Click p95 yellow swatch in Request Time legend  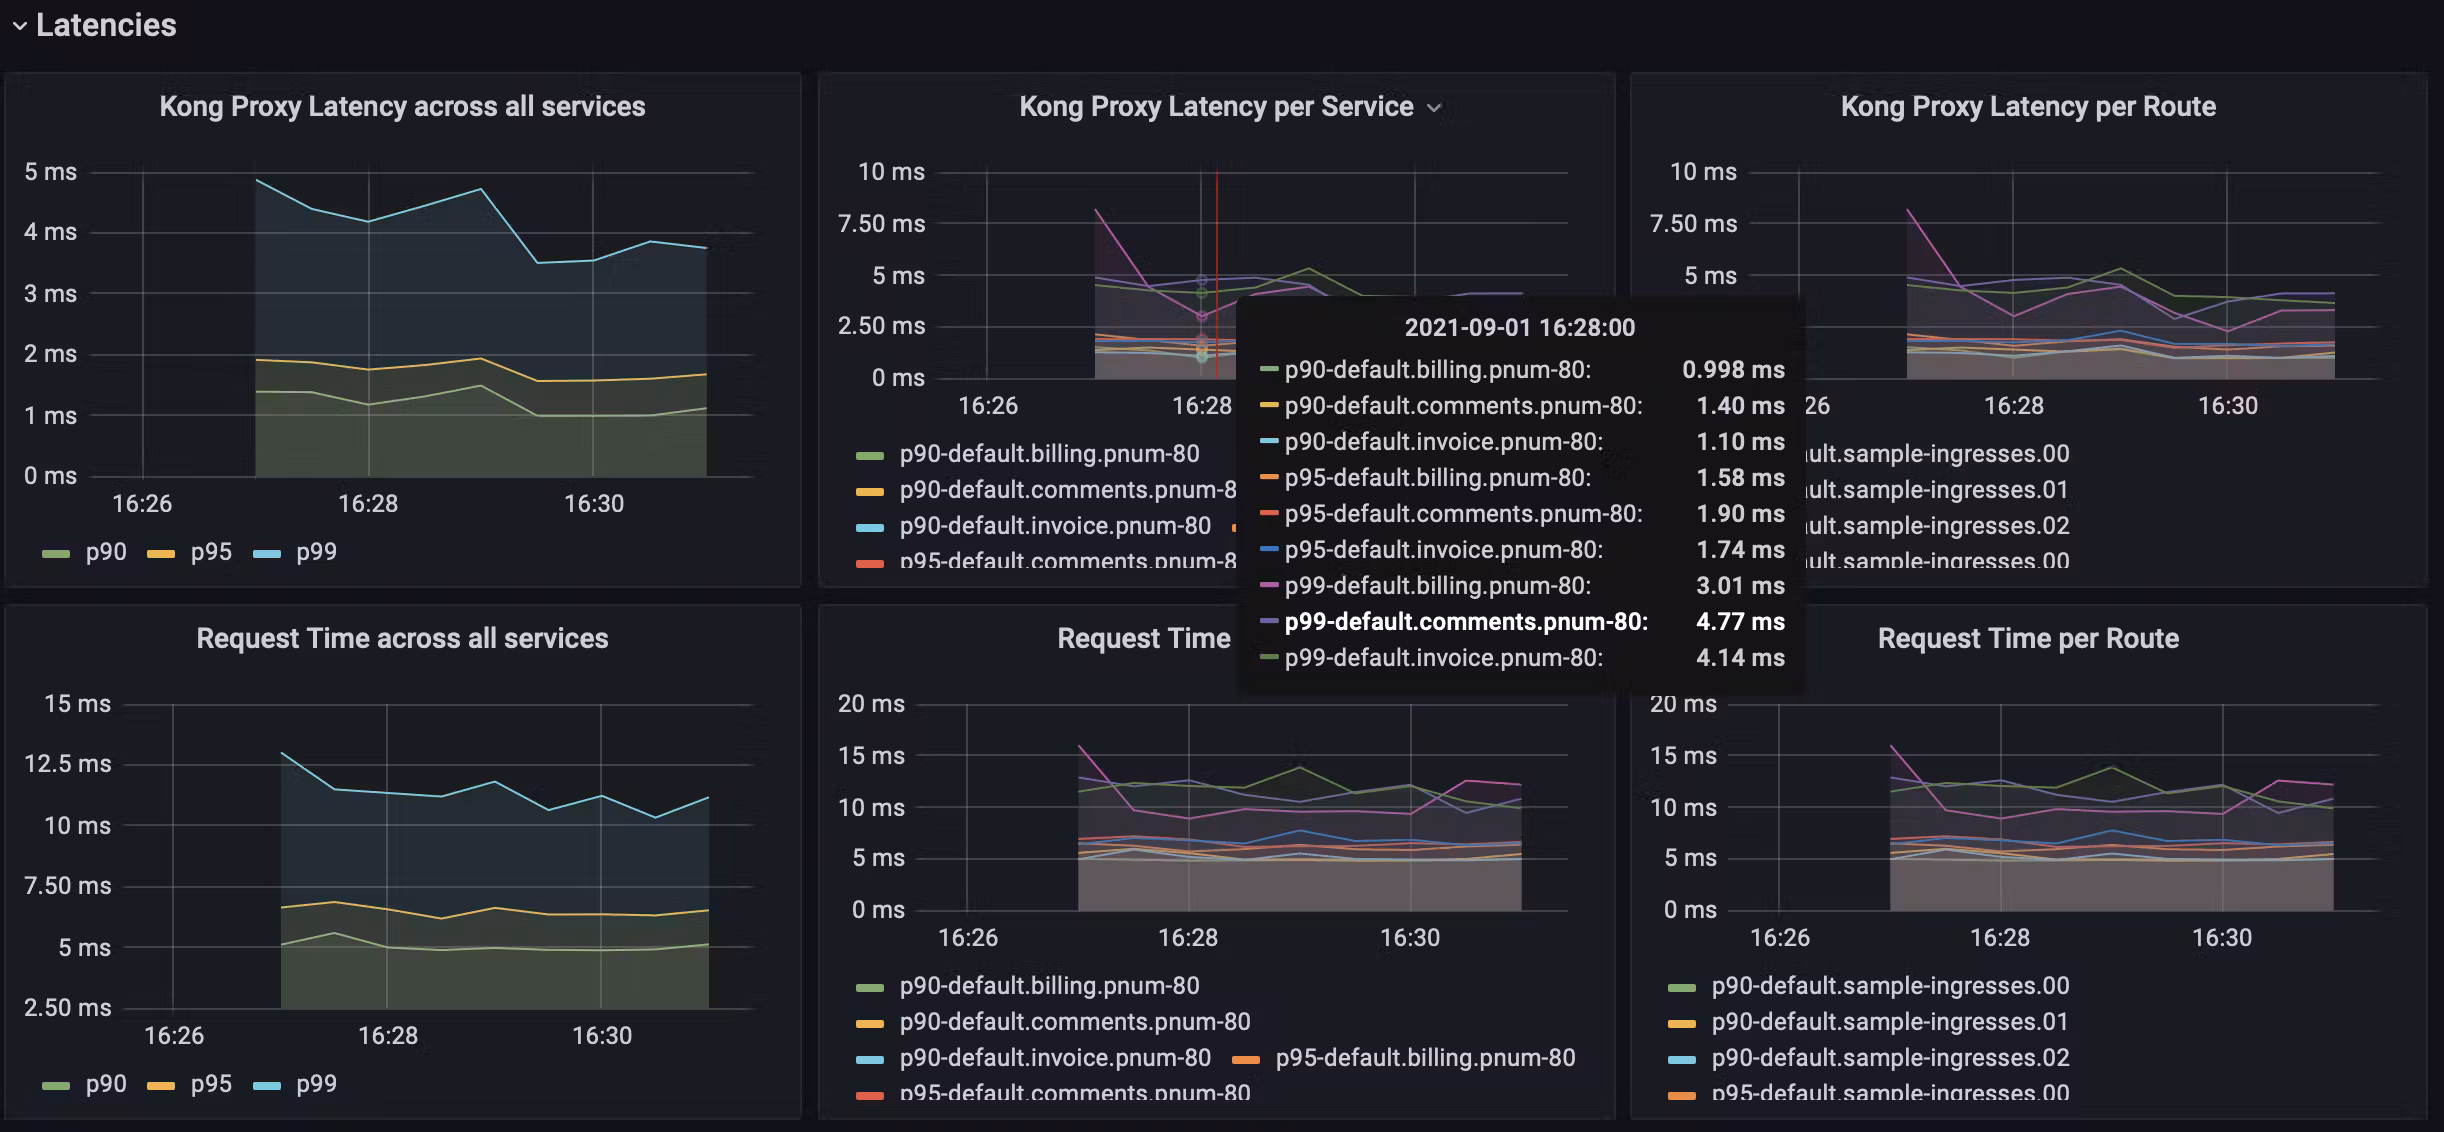point(161,1085)
